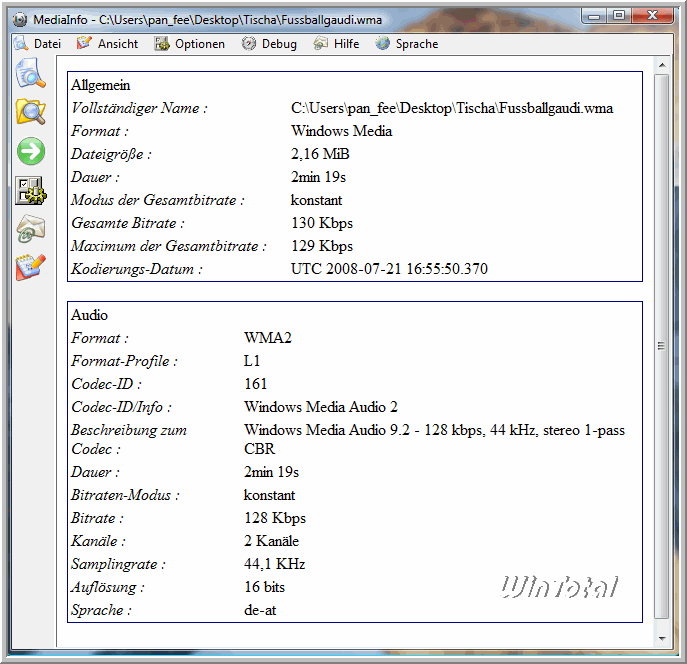The width and height of the screenshot is (687, 664).
Task: Open the Optionen menu
Action: [190, 44]
